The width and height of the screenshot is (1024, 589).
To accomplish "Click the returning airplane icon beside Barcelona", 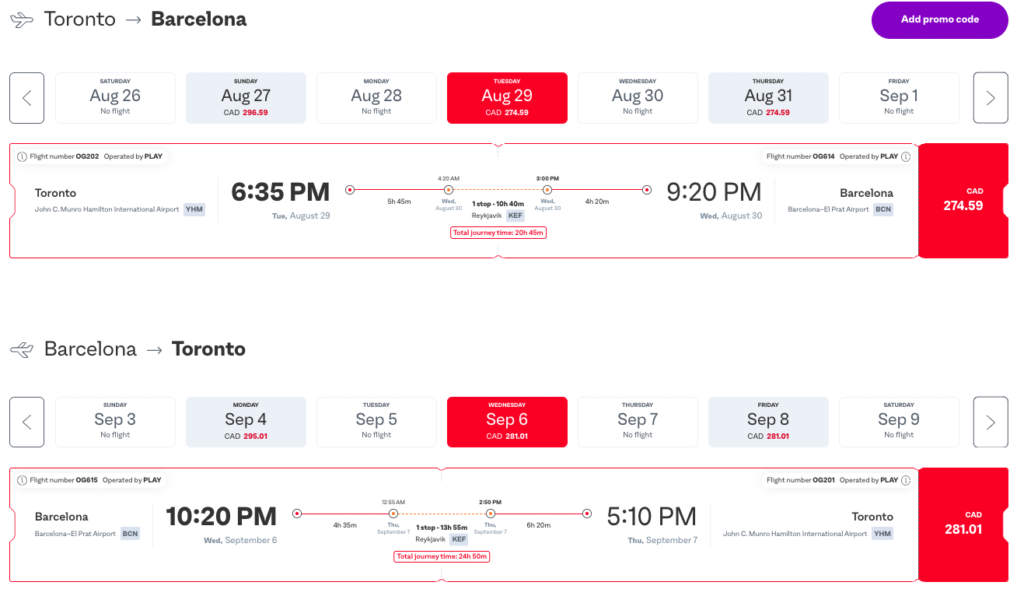I will coord(21,349).
